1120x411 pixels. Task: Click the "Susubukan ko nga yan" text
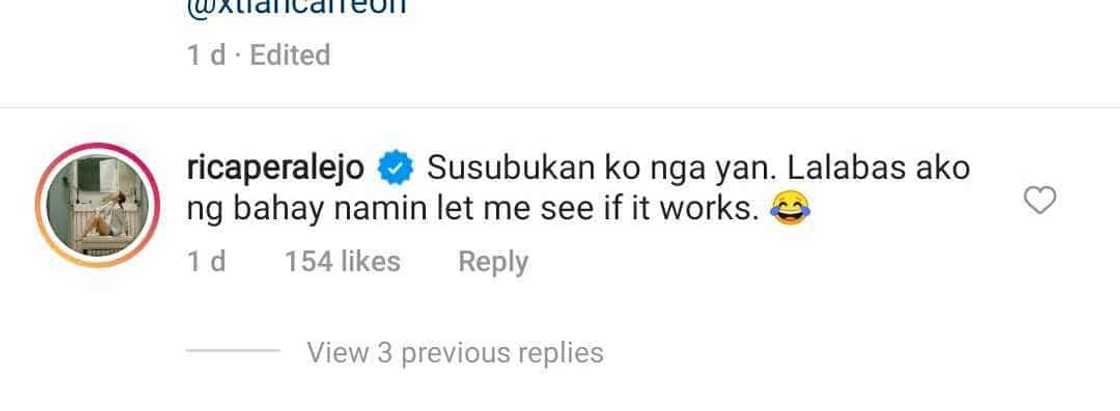pyautogui.click(x=592, y=167)
